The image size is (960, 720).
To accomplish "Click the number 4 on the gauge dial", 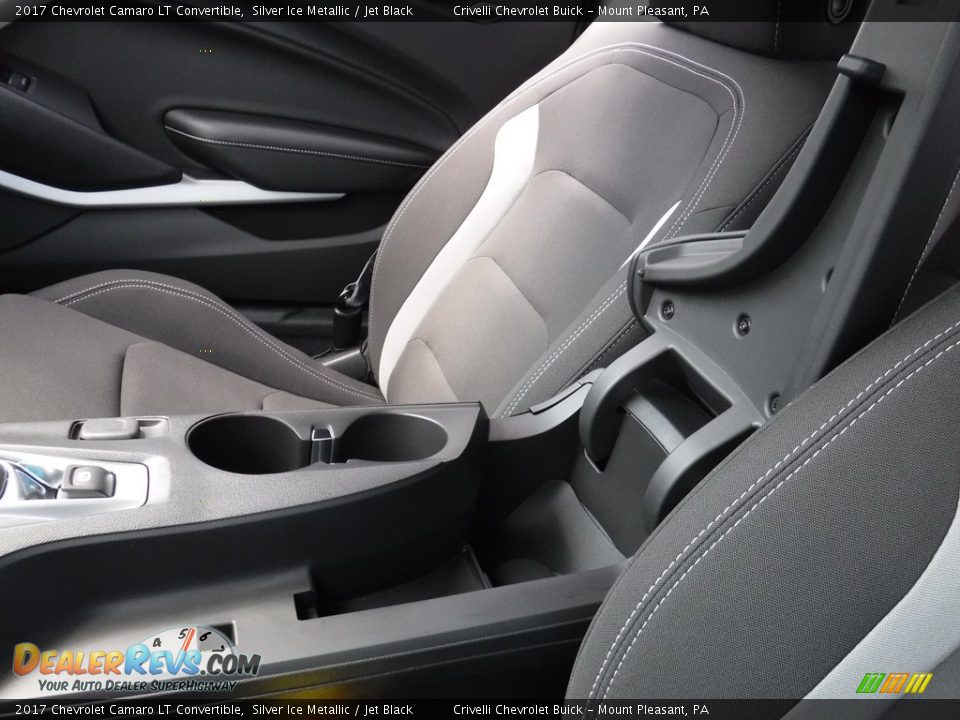I will tap(155, 642).
